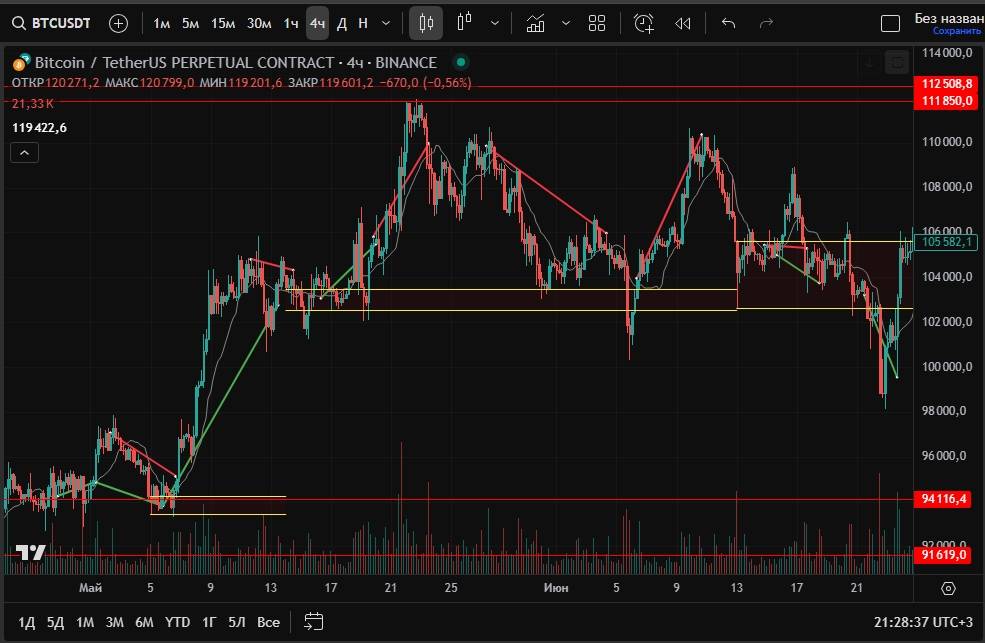Expand the timeframe interval dropdown arrow
Image resolution: width=985 pixels, height=643 pixels.
386,23
